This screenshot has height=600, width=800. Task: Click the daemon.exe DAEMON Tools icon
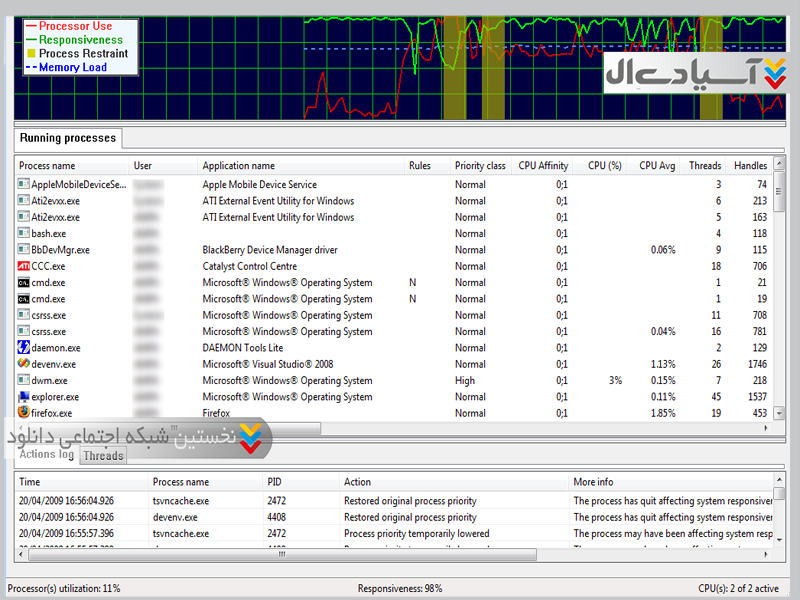coord(24,348)
